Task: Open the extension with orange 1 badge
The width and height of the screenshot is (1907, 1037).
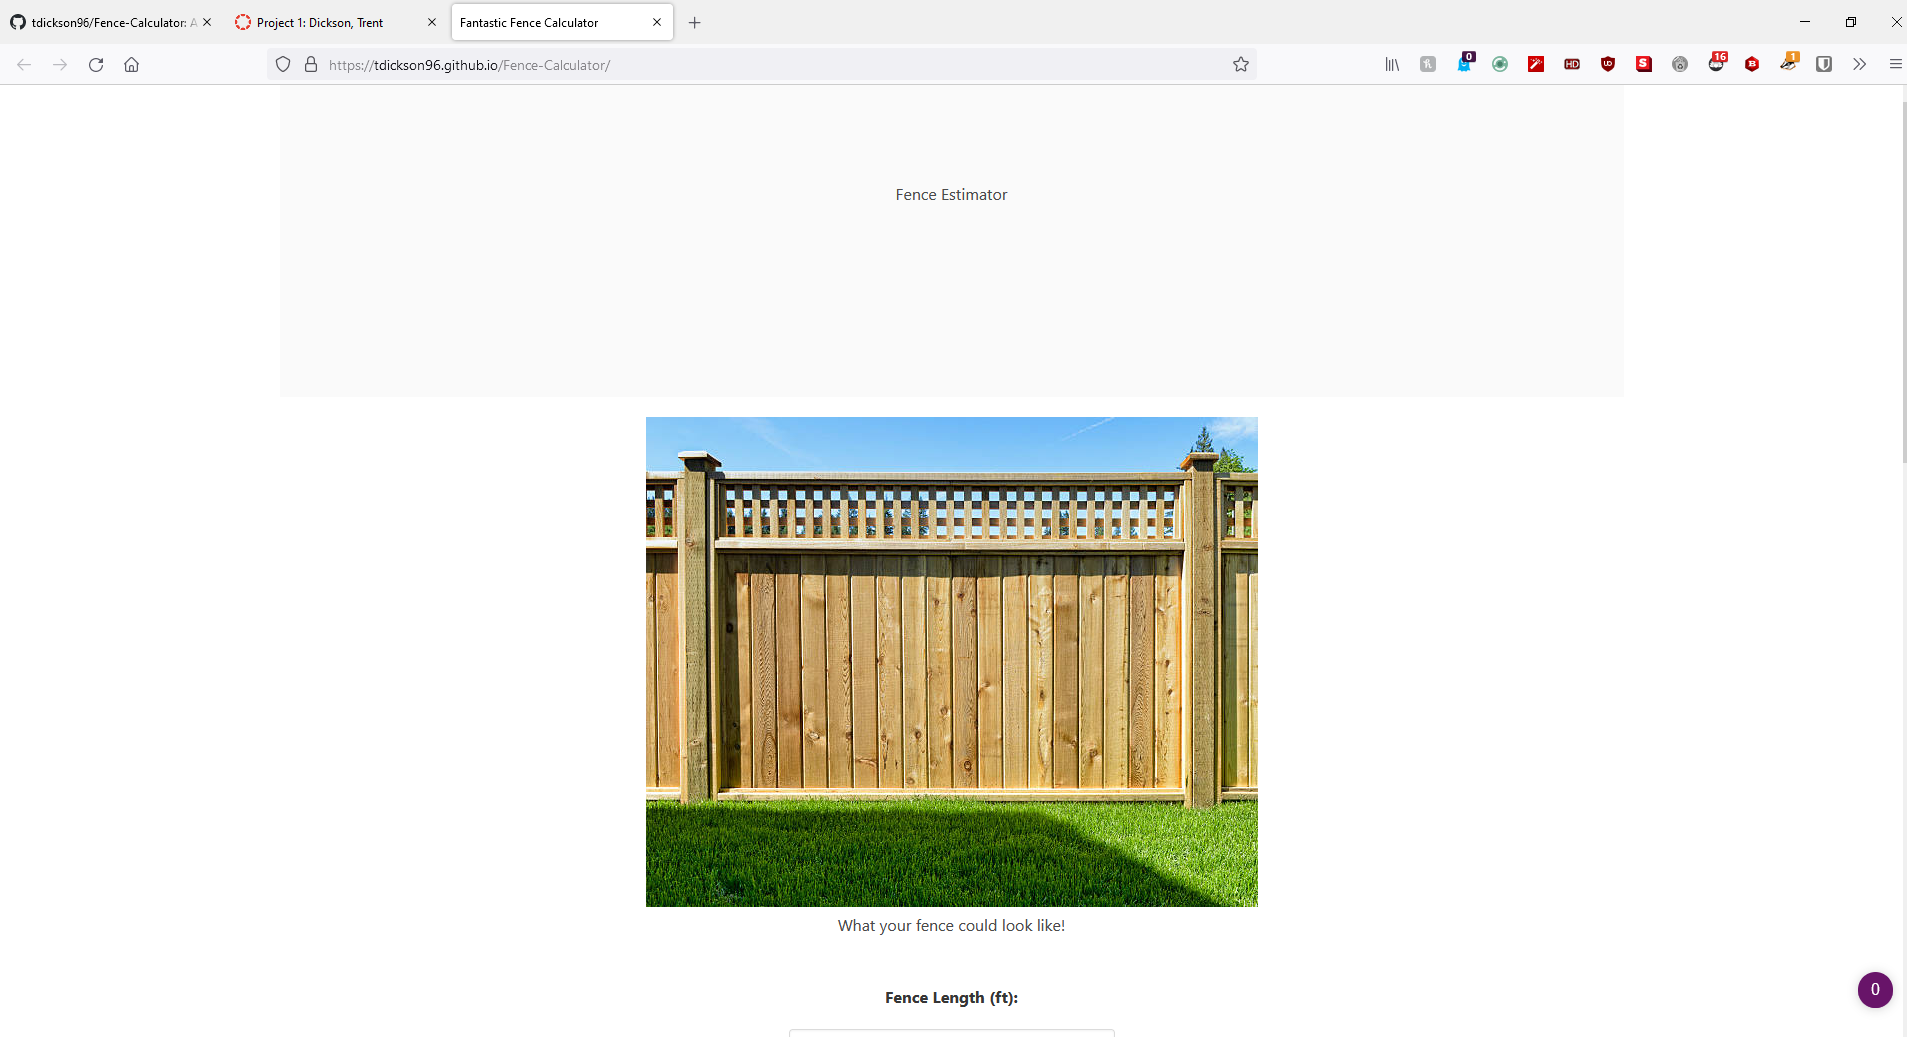Action: 1789,63
